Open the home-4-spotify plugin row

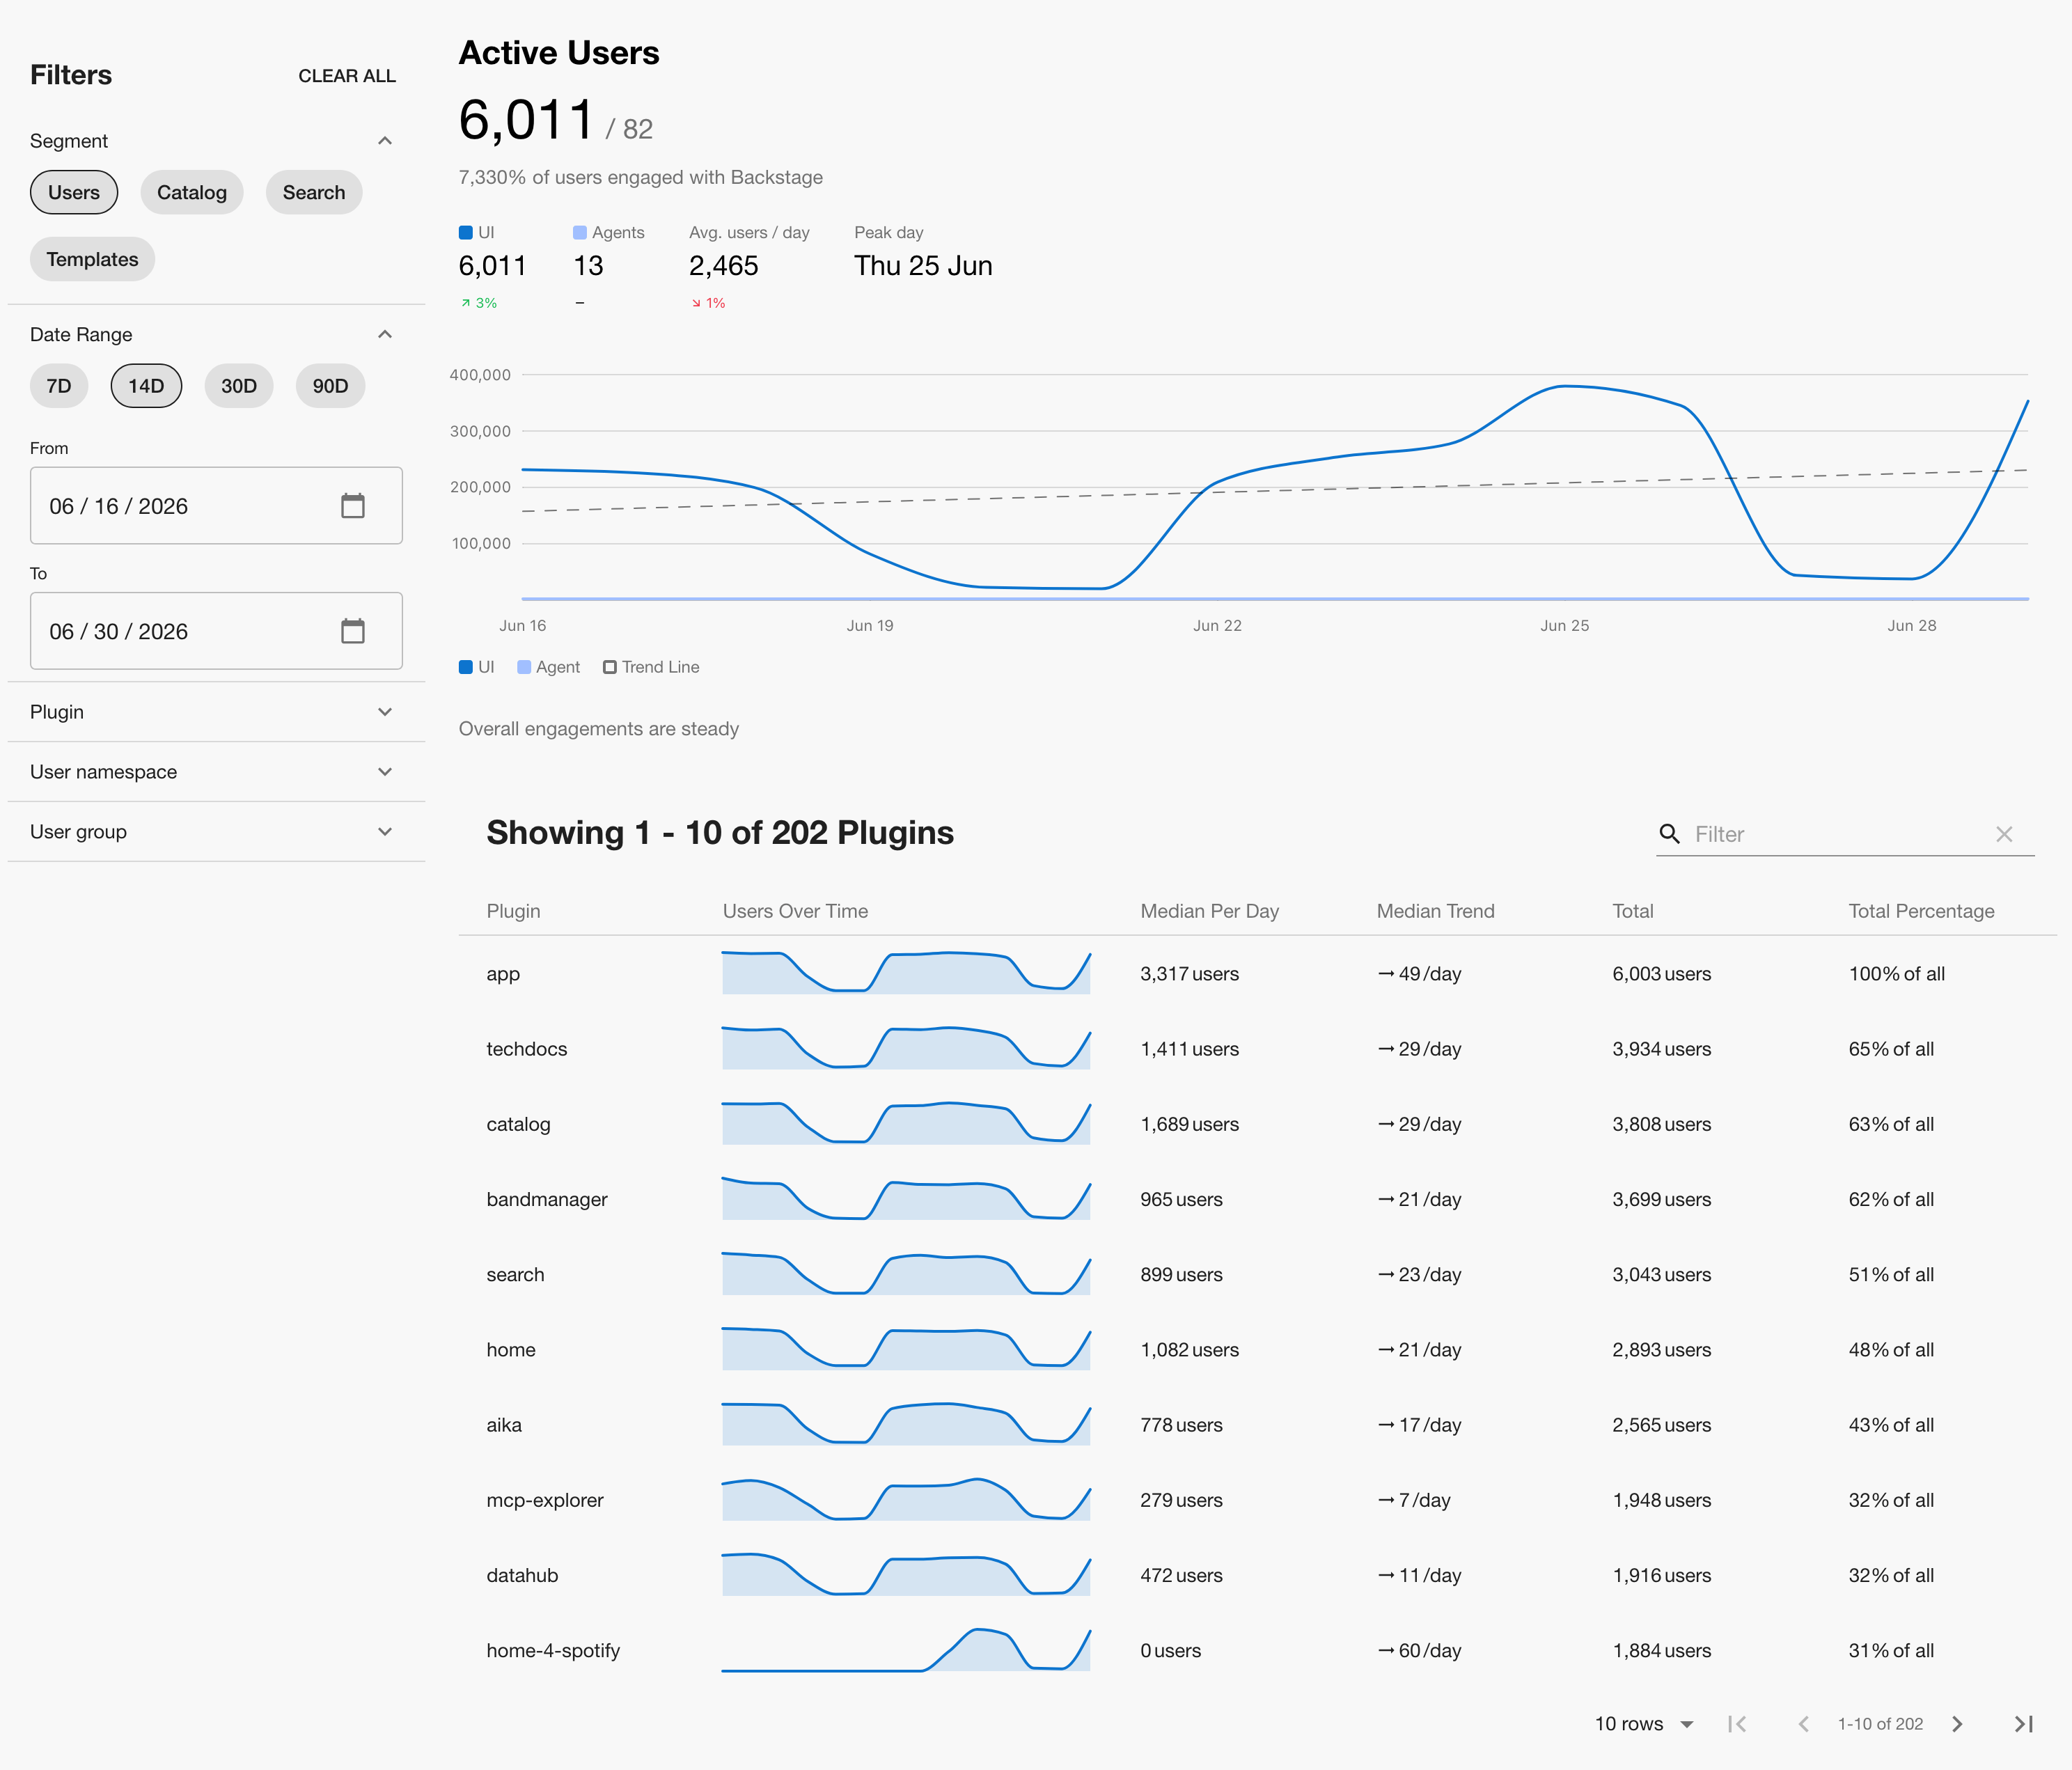point(1257,1650)
